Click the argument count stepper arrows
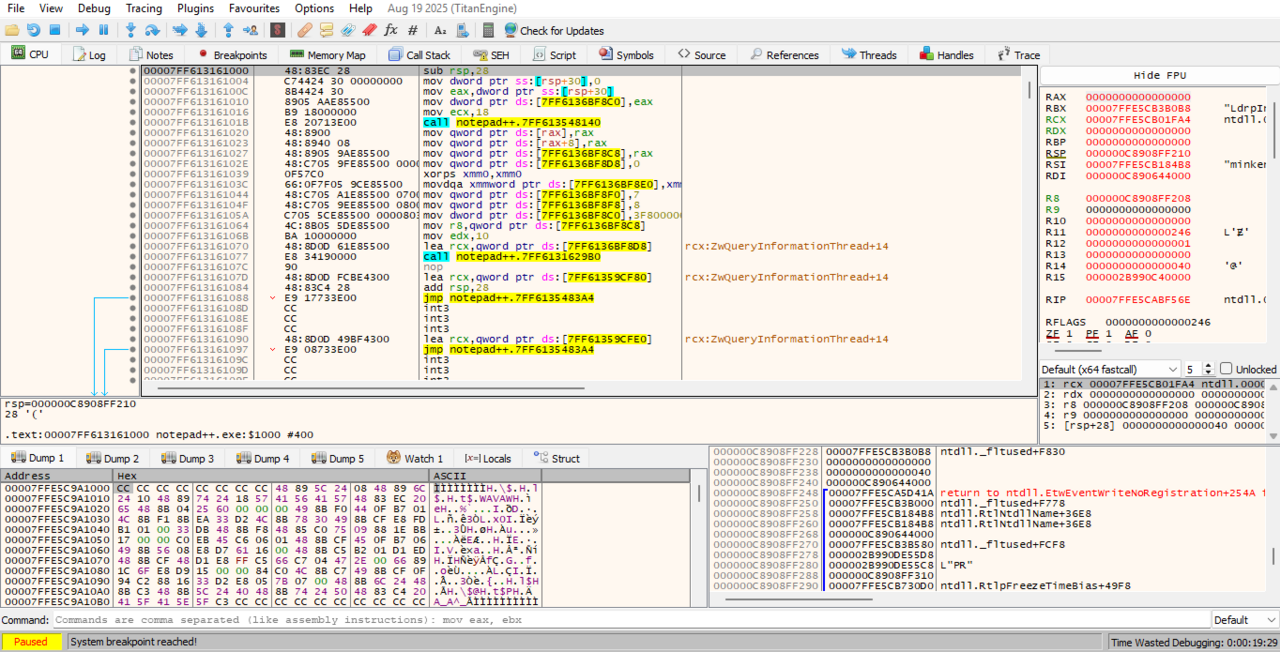This screenshot has height=652, width=1280. 1210,369
